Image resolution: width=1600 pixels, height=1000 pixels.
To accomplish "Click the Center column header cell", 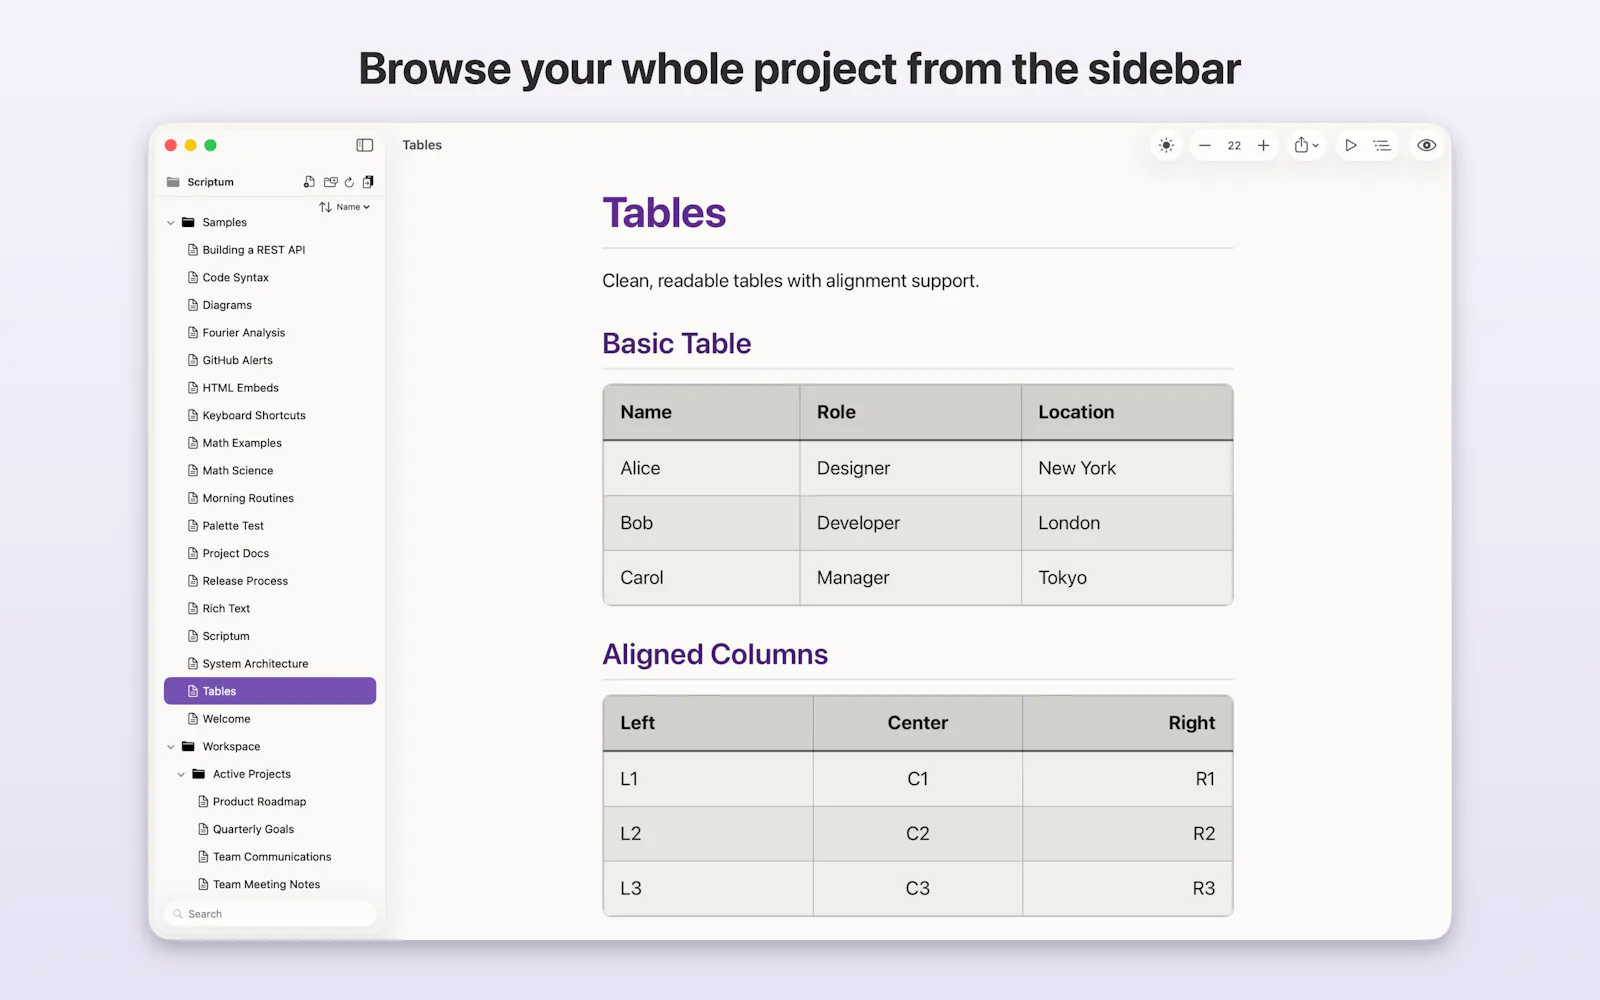I will pyautogui.click(x=918, y=723).
